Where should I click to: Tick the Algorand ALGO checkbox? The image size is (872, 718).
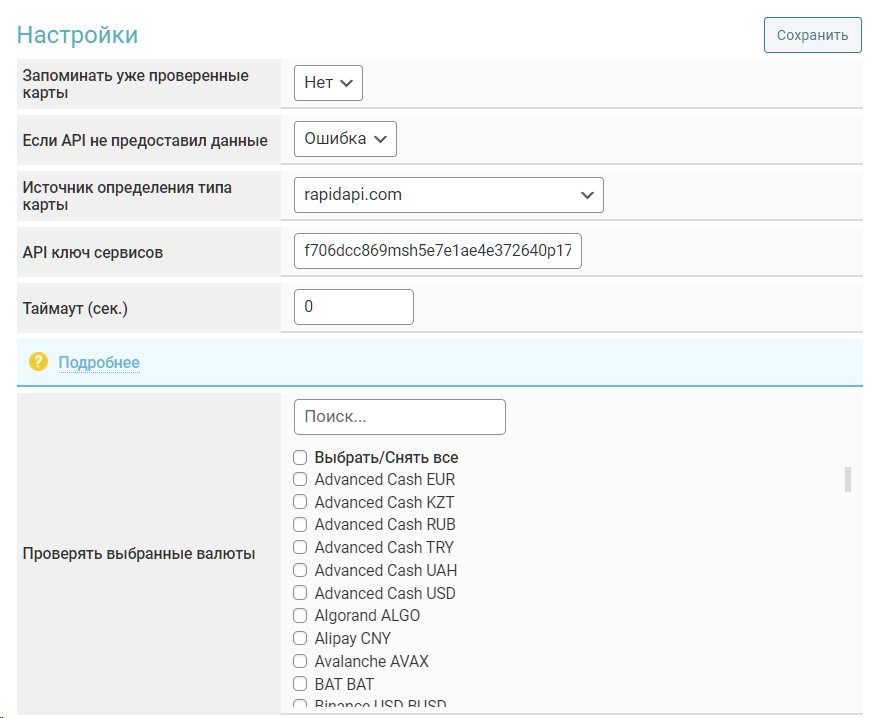(300, 615)
